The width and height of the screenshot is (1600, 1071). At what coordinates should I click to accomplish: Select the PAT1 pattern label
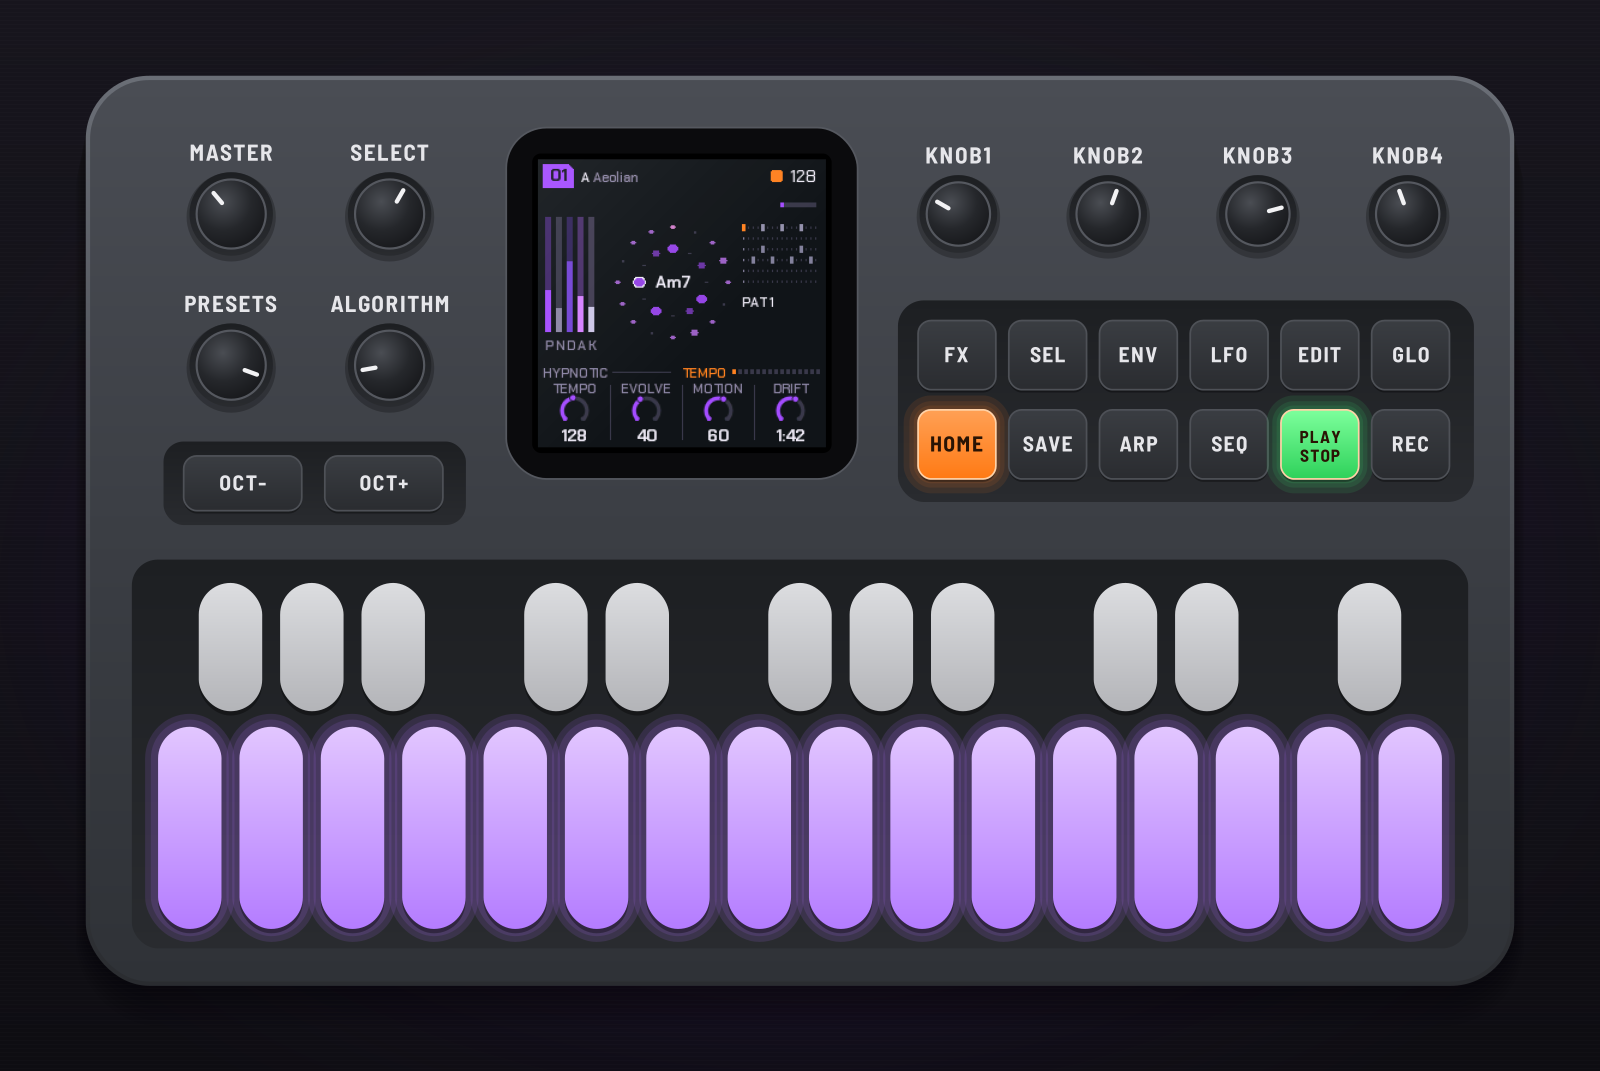tap(758, 302)
